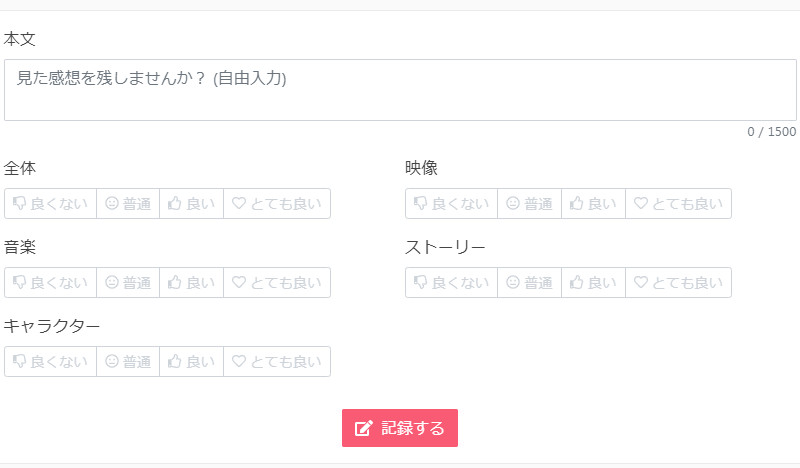Click heart icon under キャラクター rating

click(239, 361)
